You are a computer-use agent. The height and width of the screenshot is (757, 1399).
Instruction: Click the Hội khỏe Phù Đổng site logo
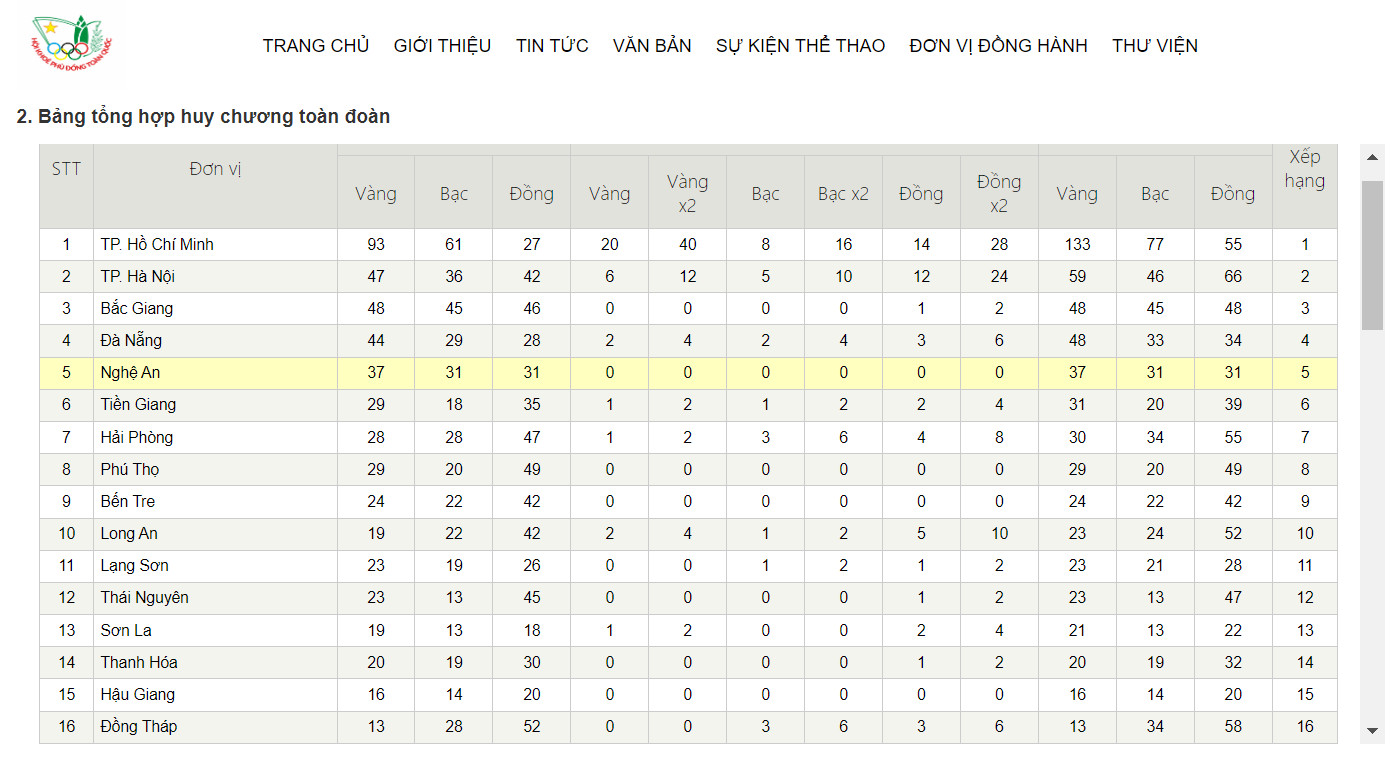pos(73,46)
